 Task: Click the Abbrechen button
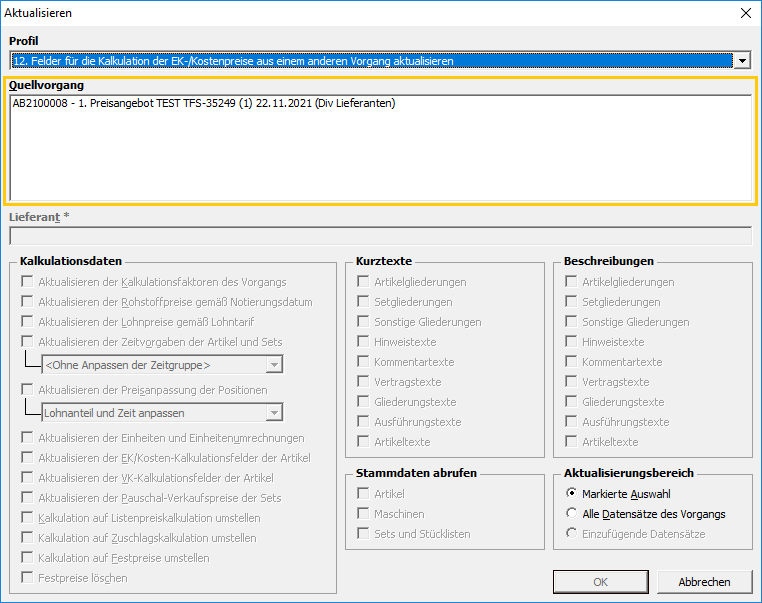pos(704,581)
